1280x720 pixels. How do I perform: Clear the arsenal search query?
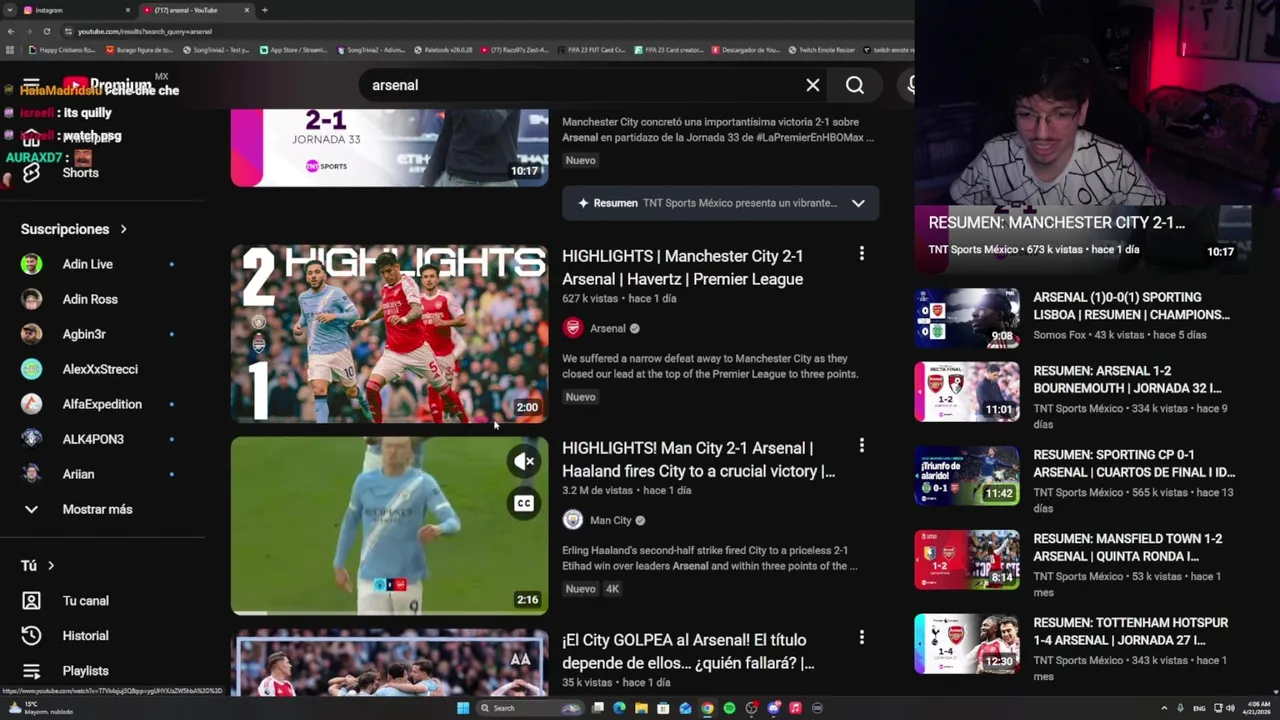tap(813, 85)
